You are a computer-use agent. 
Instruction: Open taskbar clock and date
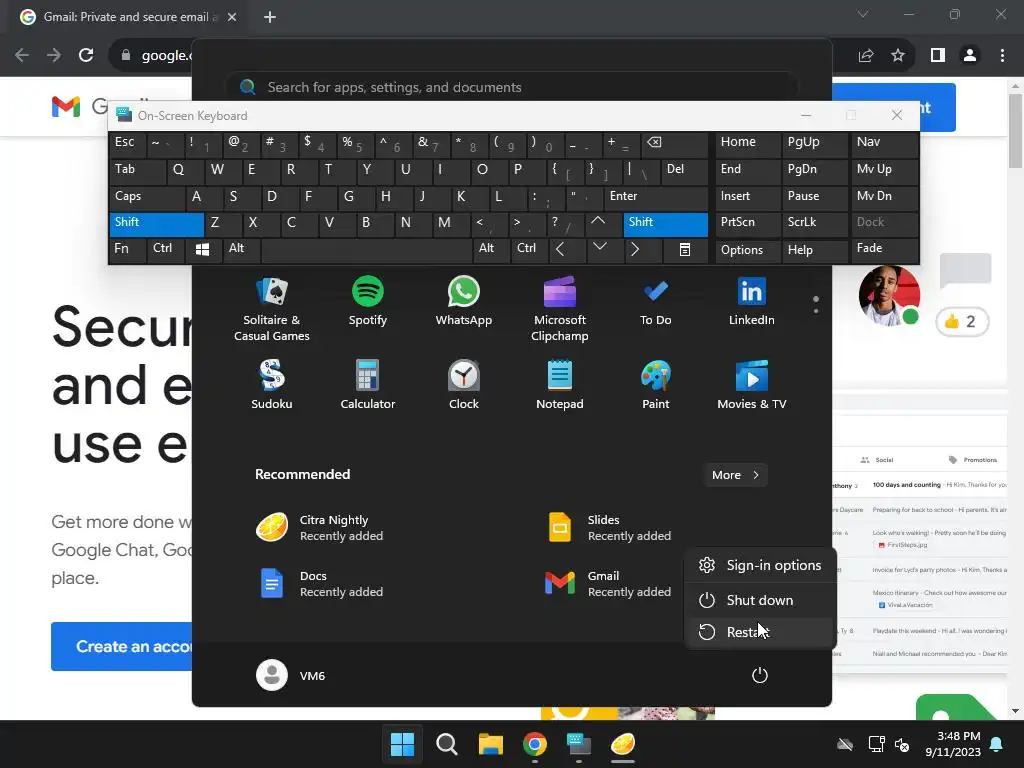click(x=953, y=744)
